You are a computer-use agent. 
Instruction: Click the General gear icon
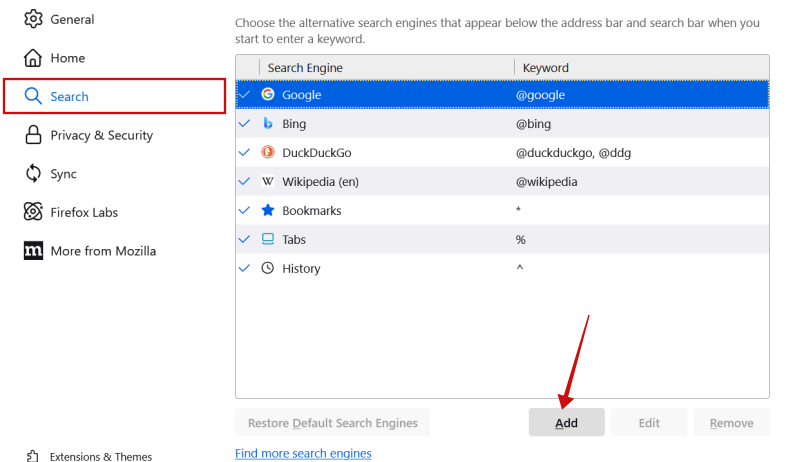tap(33, 19)
